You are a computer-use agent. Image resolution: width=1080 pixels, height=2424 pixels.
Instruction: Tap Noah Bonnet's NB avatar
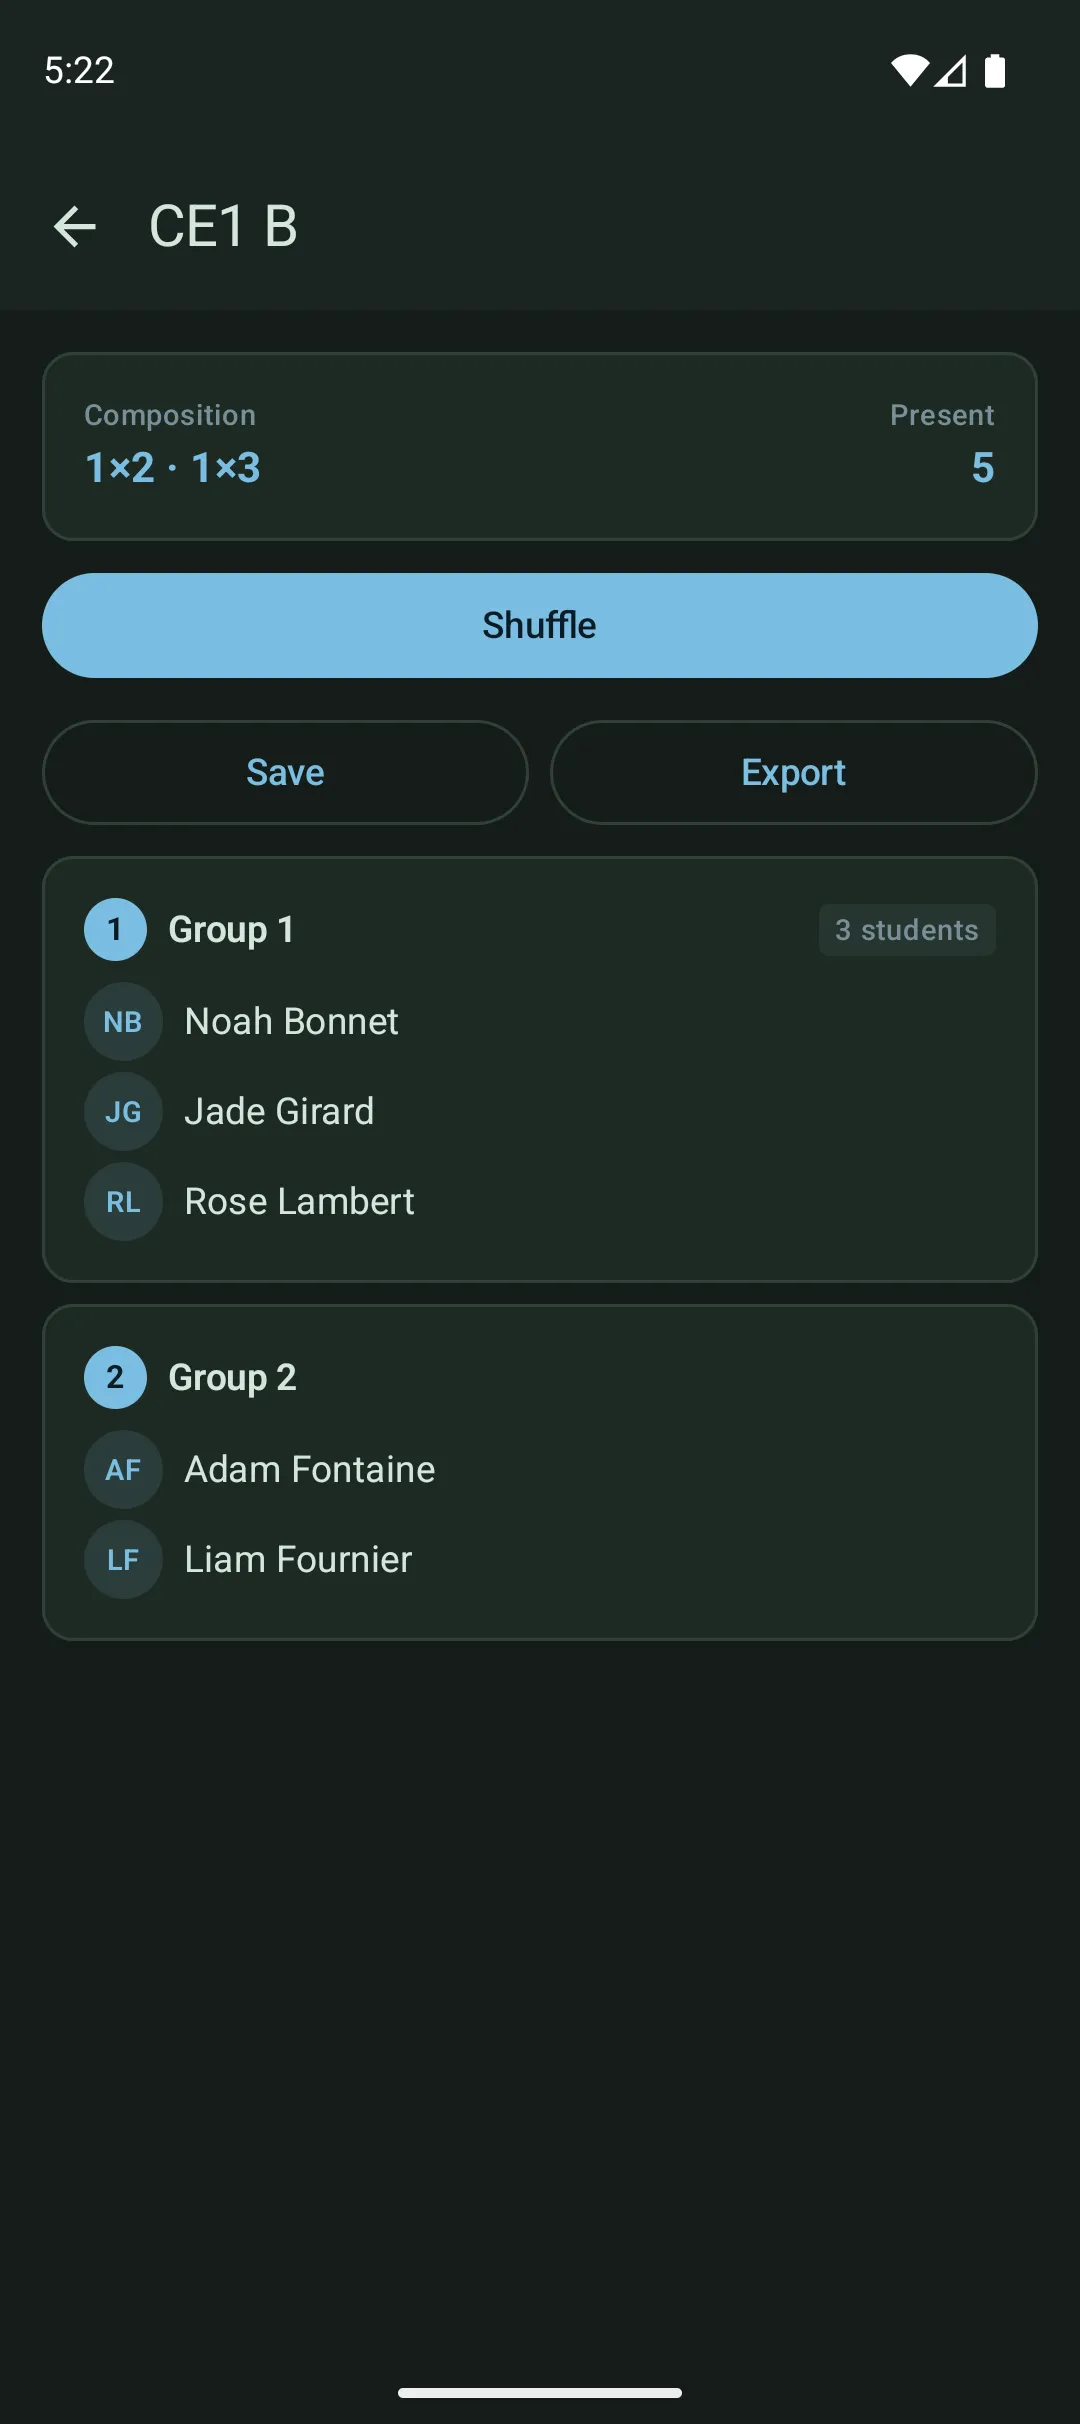[123, 1021]
